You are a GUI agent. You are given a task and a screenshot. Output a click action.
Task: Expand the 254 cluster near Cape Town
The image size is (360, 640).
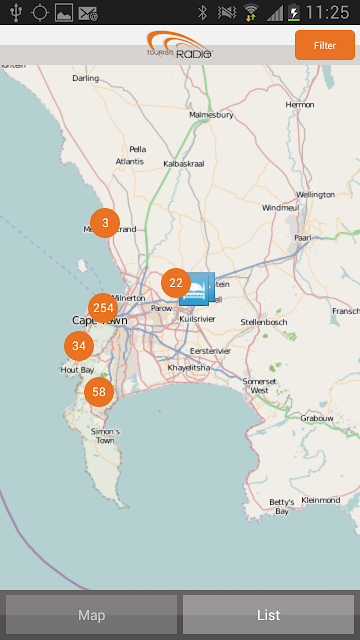click(103, 308)
